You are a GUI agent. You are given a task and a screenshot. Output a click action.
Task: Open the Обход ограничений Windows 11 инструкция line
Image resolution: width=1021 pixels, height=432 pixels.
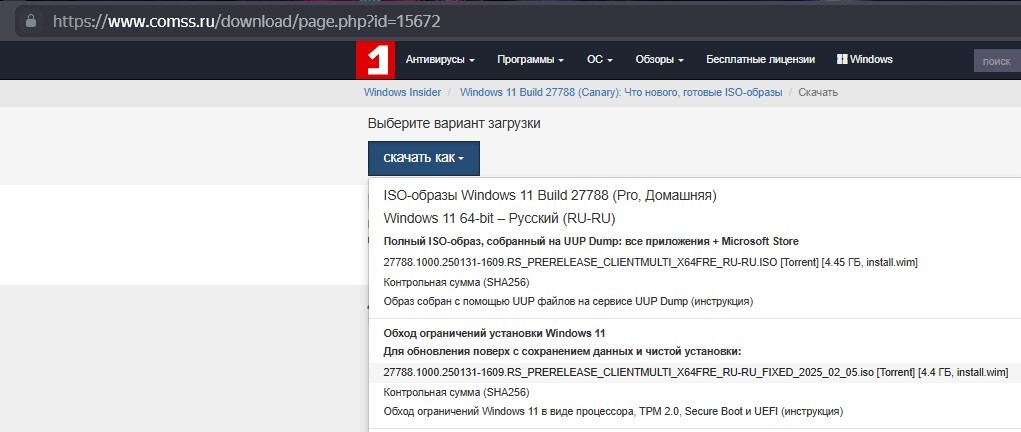pos(613,412)
